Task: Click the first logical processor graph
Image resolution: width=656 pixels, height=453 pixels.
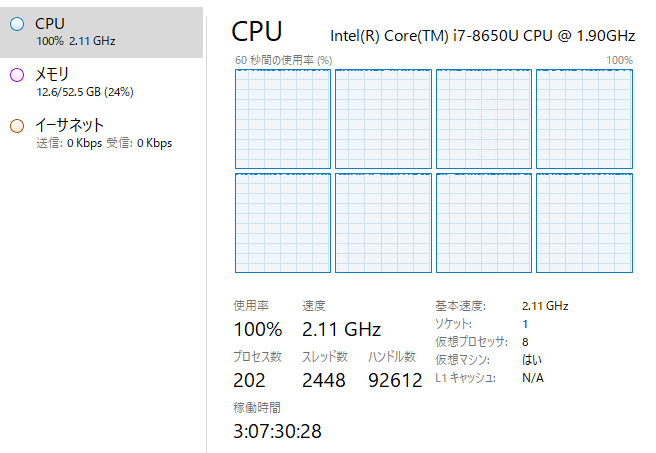Action: [x=283, y=119]
